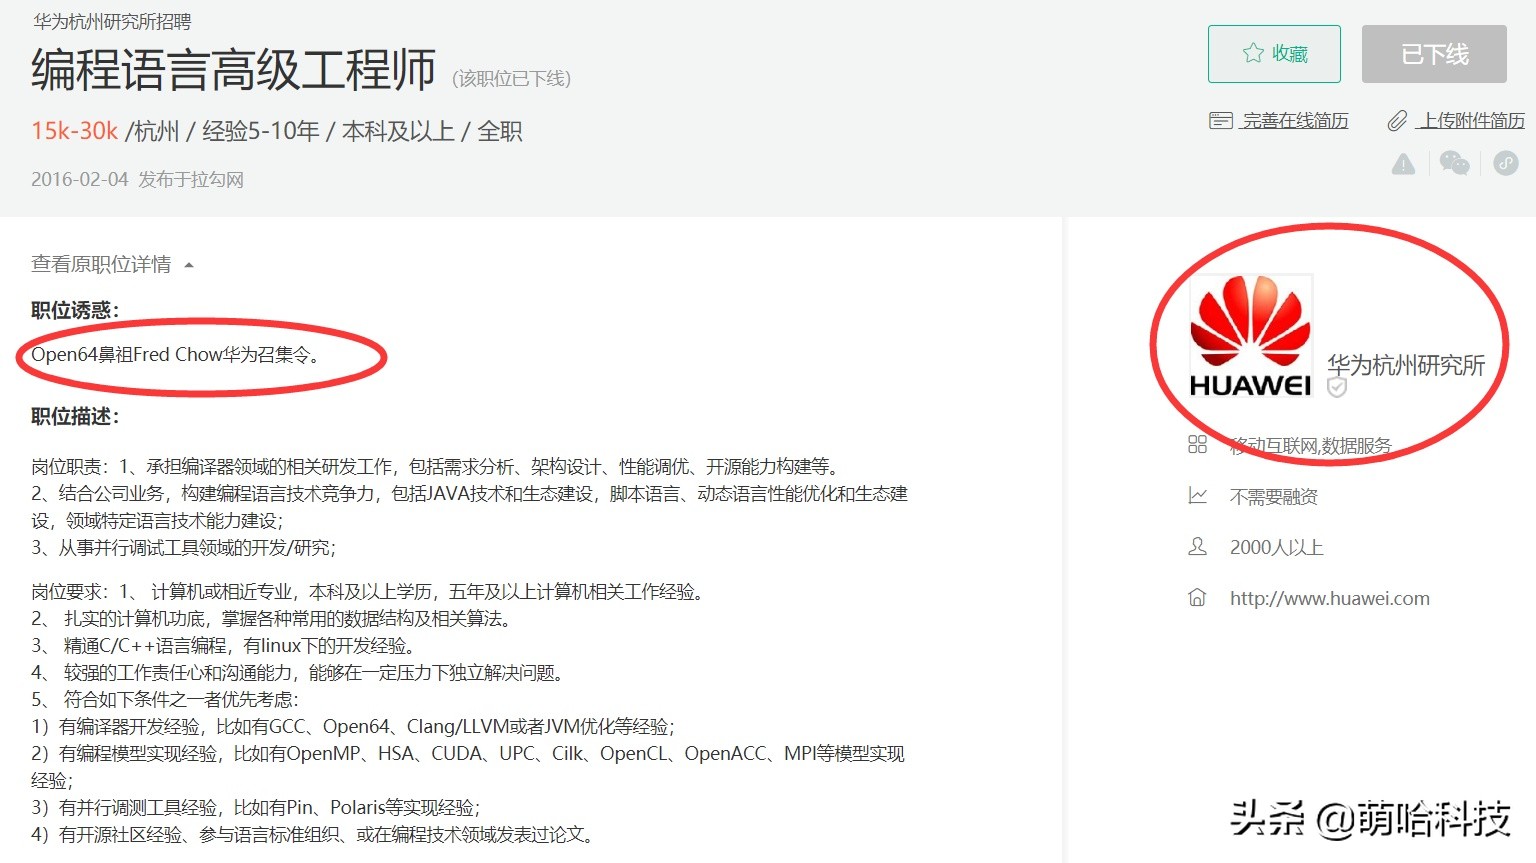Click the arrow beside 查看原职位详情

click(189, 264)
